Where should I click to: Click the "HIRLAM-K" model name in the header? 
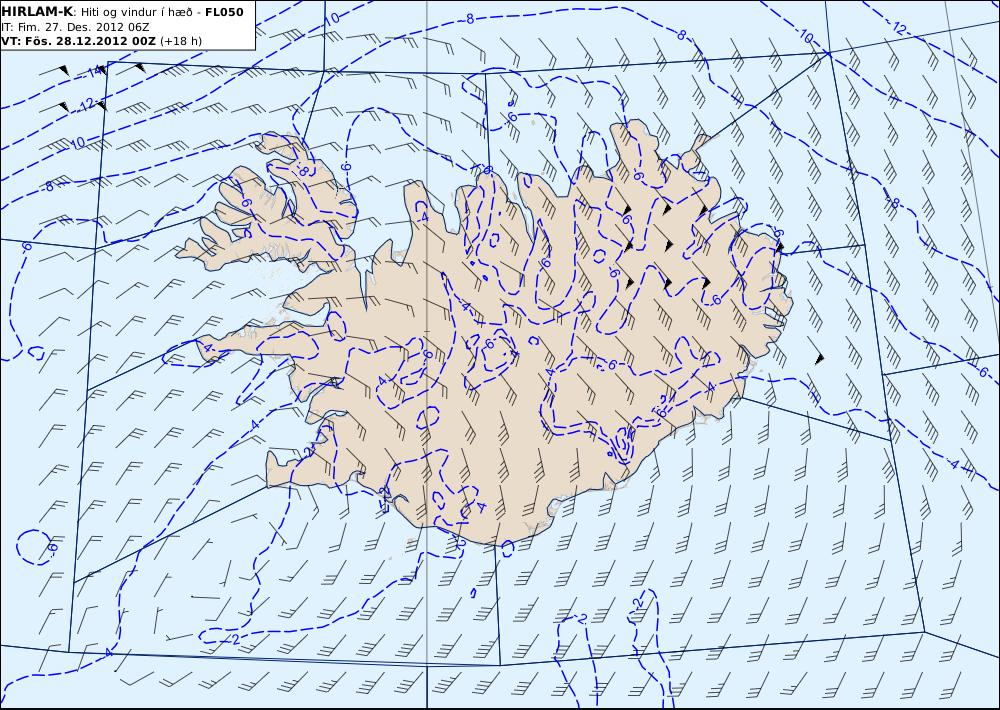coord(38,12)
